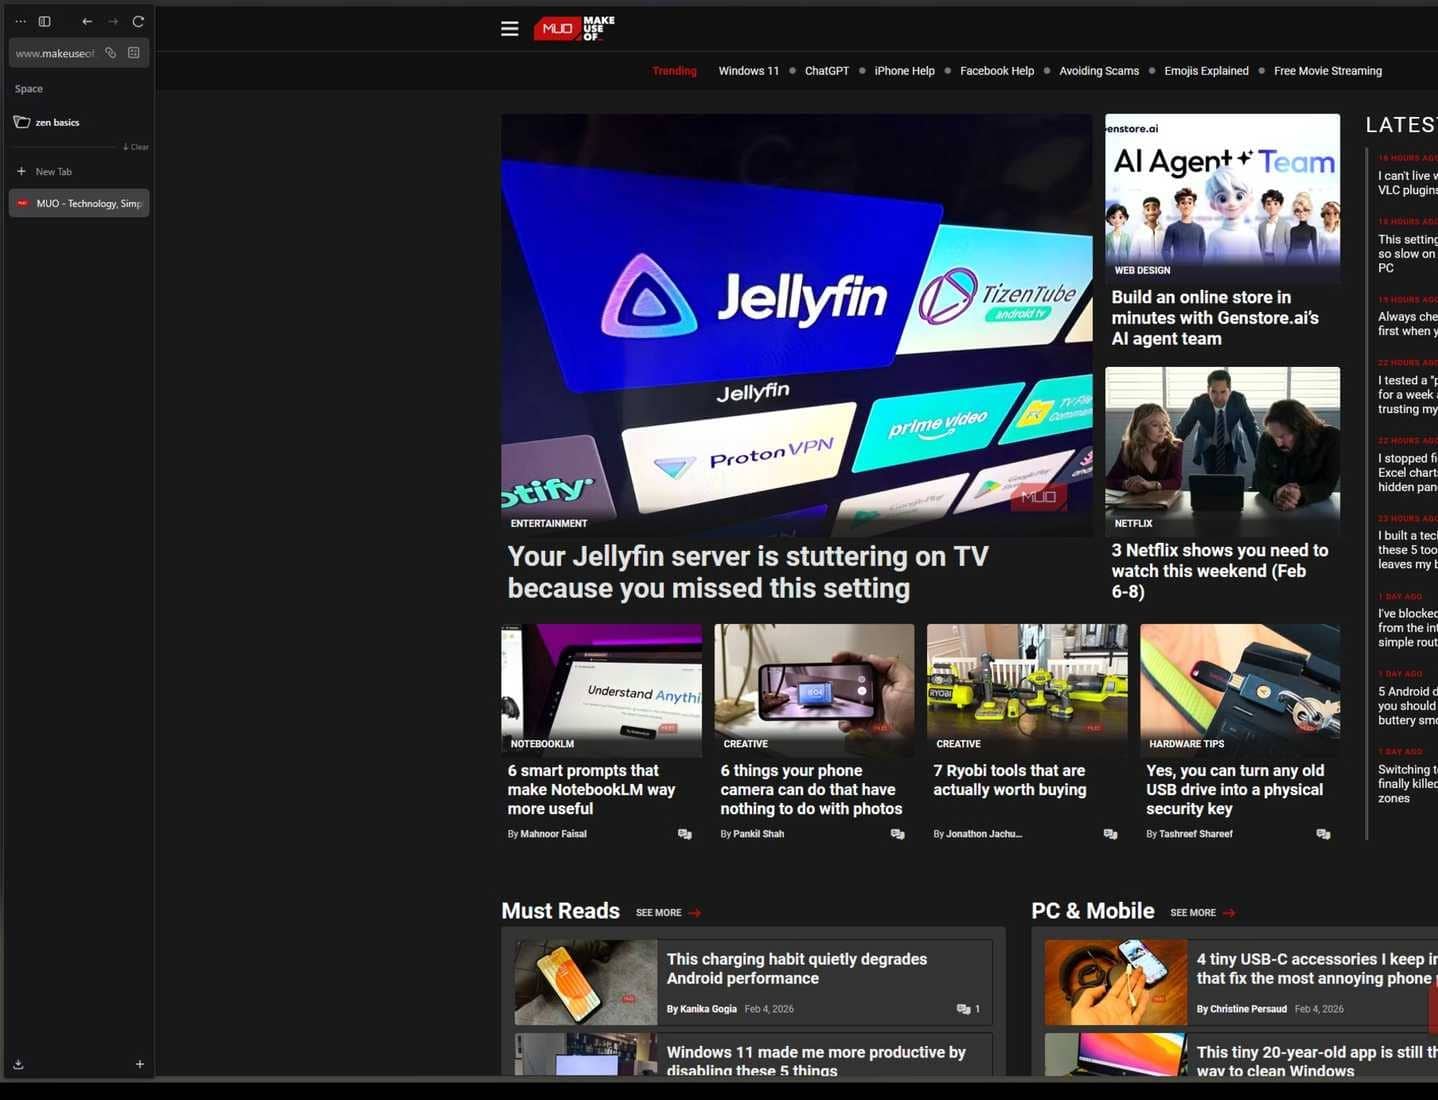Click the Netflix category label
Viewport: 1438px width, 1100px height.
tap(1133, 523)
